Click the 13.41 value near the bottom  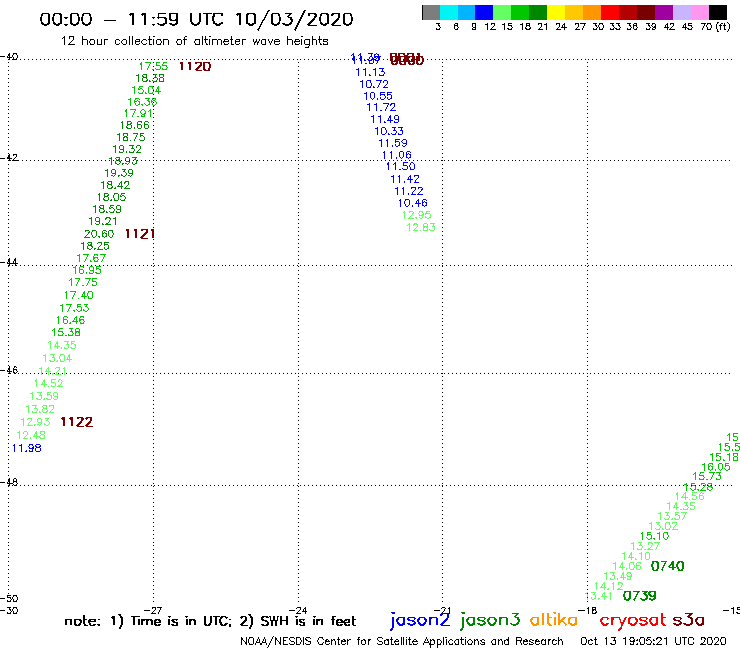point(598,596)
